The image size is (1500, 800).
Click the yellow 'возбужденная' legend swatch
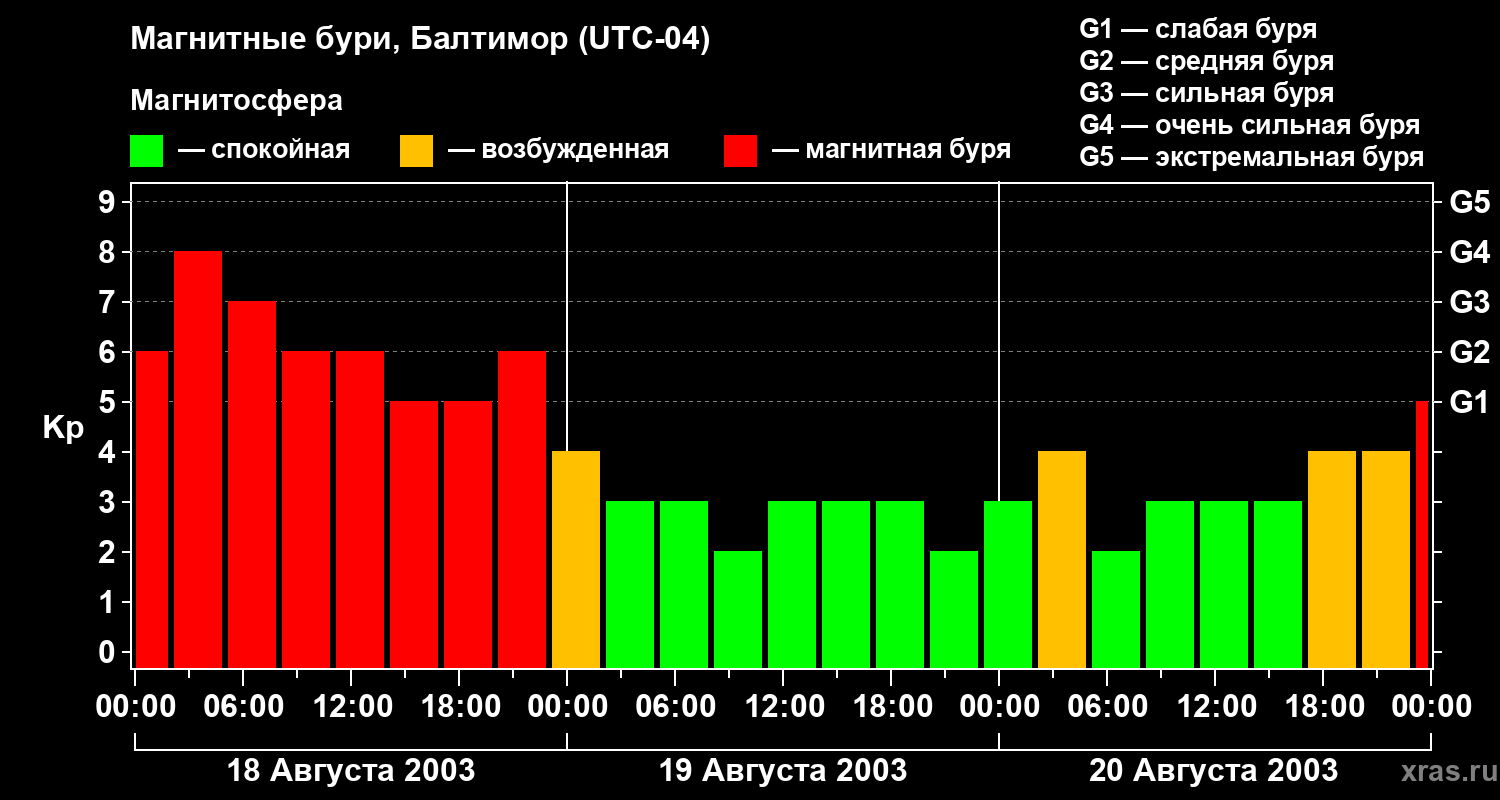tap(417, 151)
